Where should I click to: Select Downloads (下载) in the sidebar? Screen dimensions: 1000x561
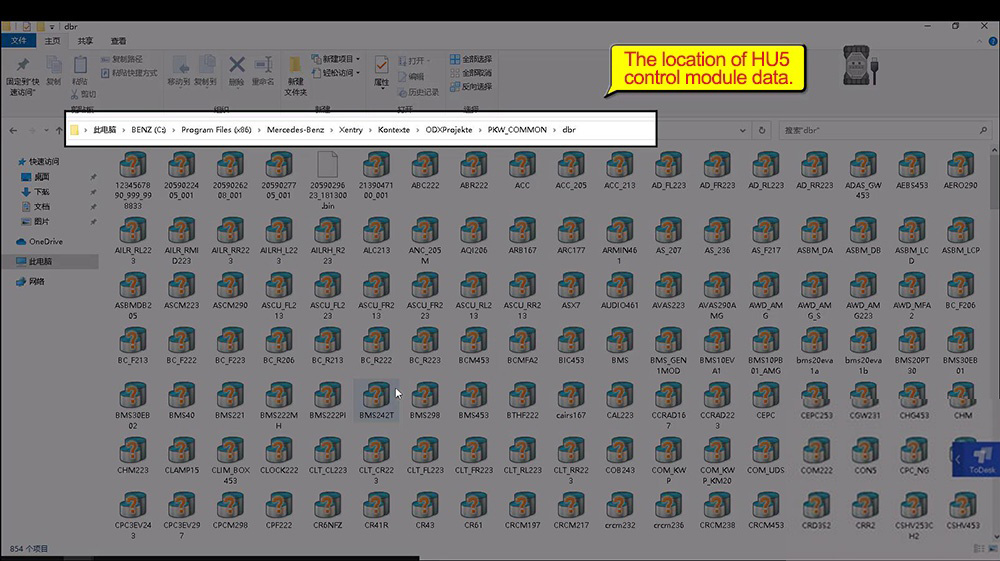click(36, 191)
